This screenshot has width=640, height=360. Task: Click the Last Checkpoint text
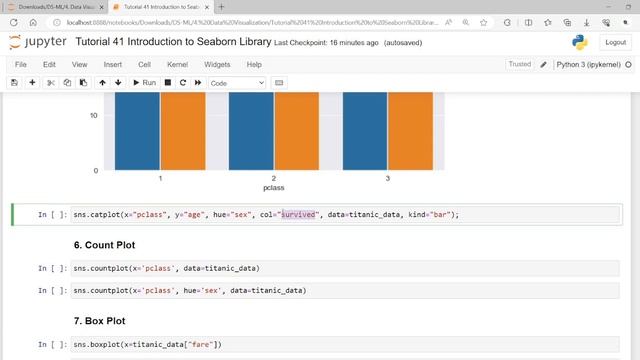pos(326,42)
